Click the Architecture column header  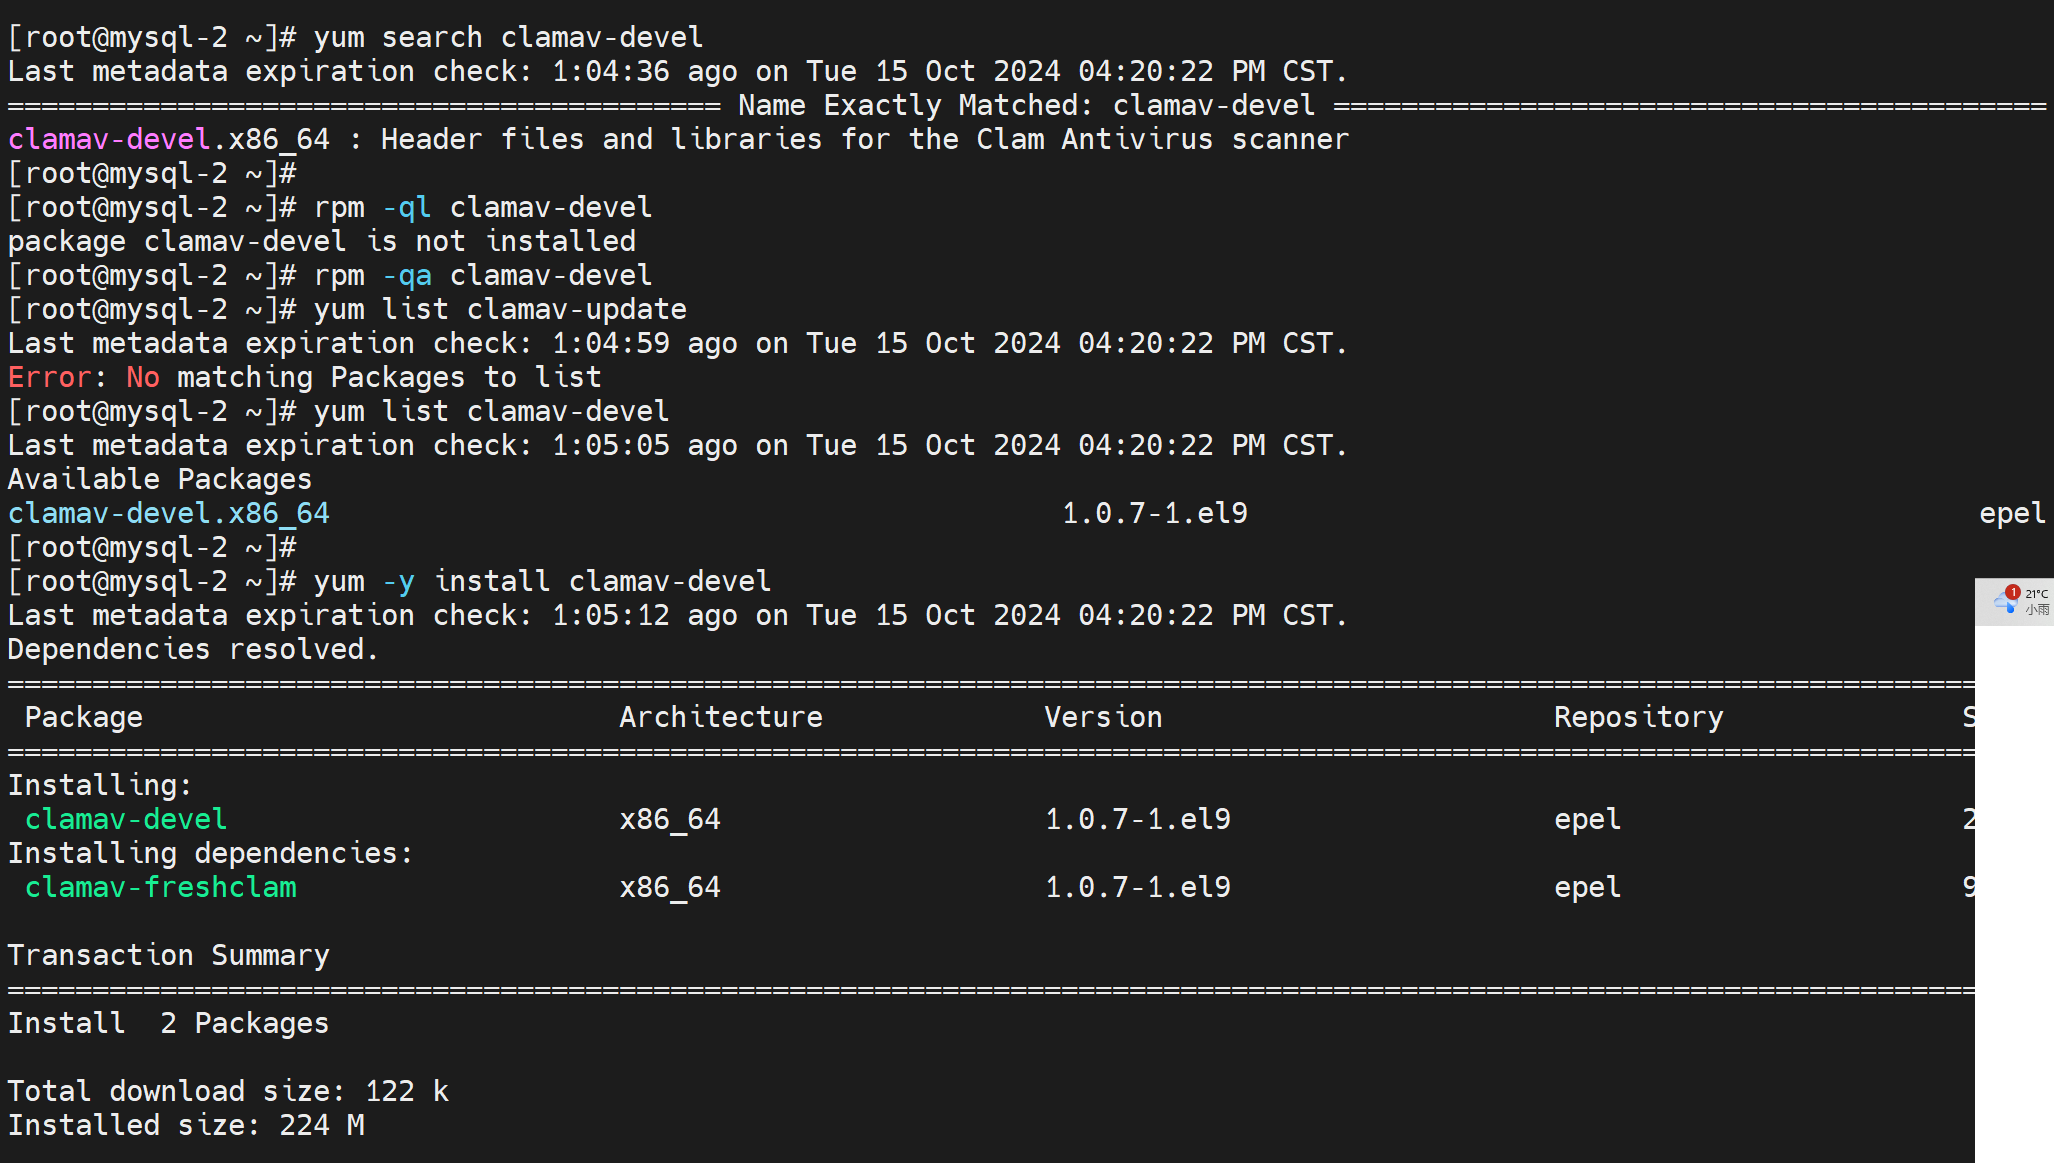point(720,717)
